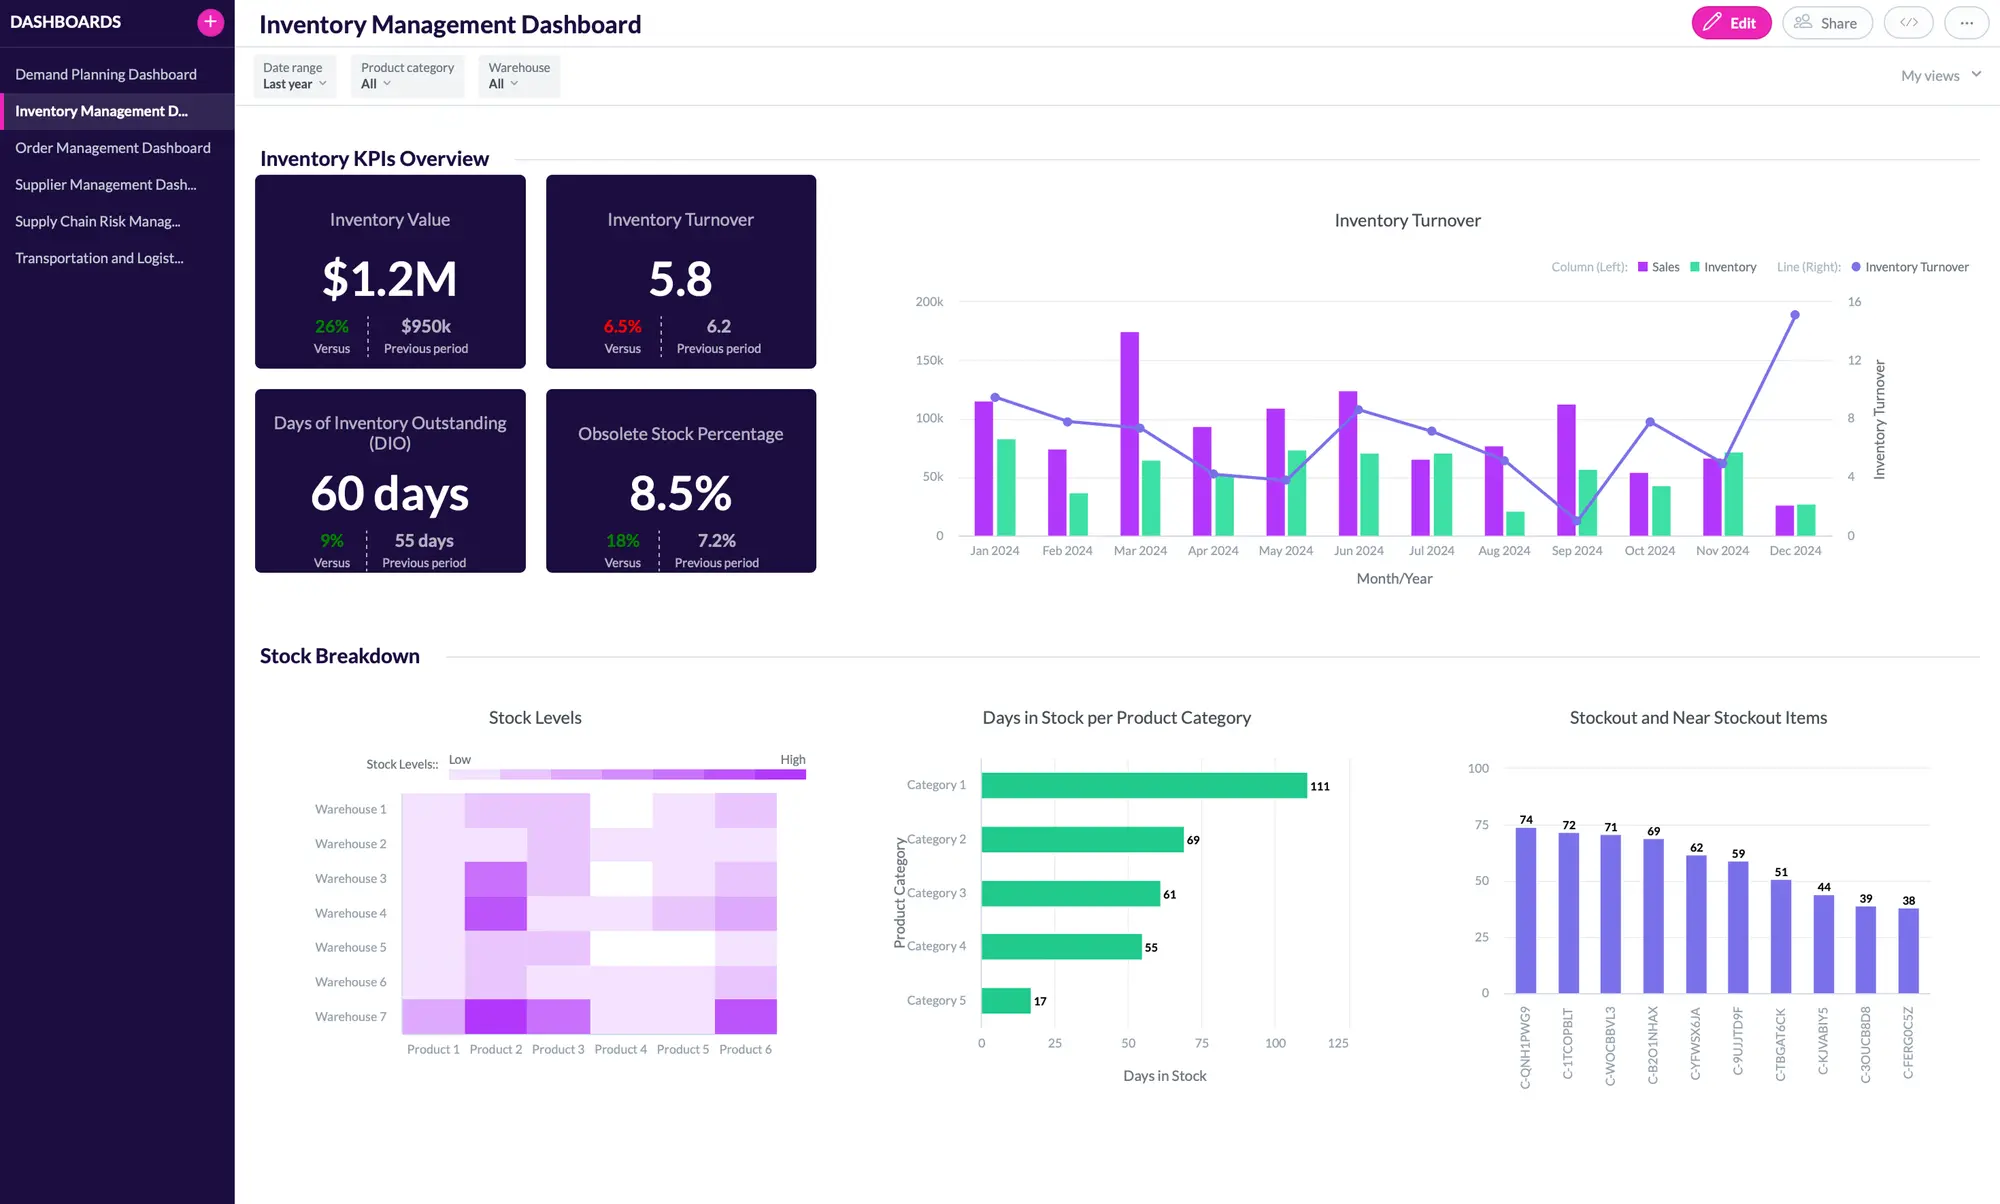Switch to the Order Management Dashboard

(112, 147)
